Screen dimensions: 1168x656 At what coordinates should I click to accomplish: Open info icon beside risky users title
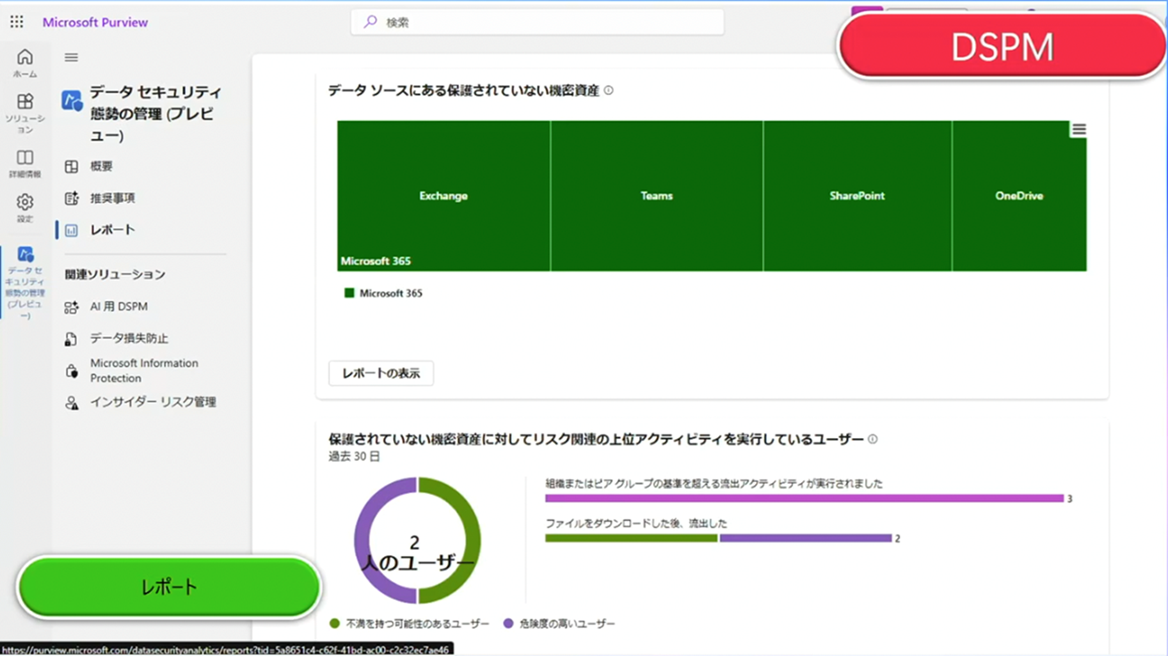pos(873,439)
